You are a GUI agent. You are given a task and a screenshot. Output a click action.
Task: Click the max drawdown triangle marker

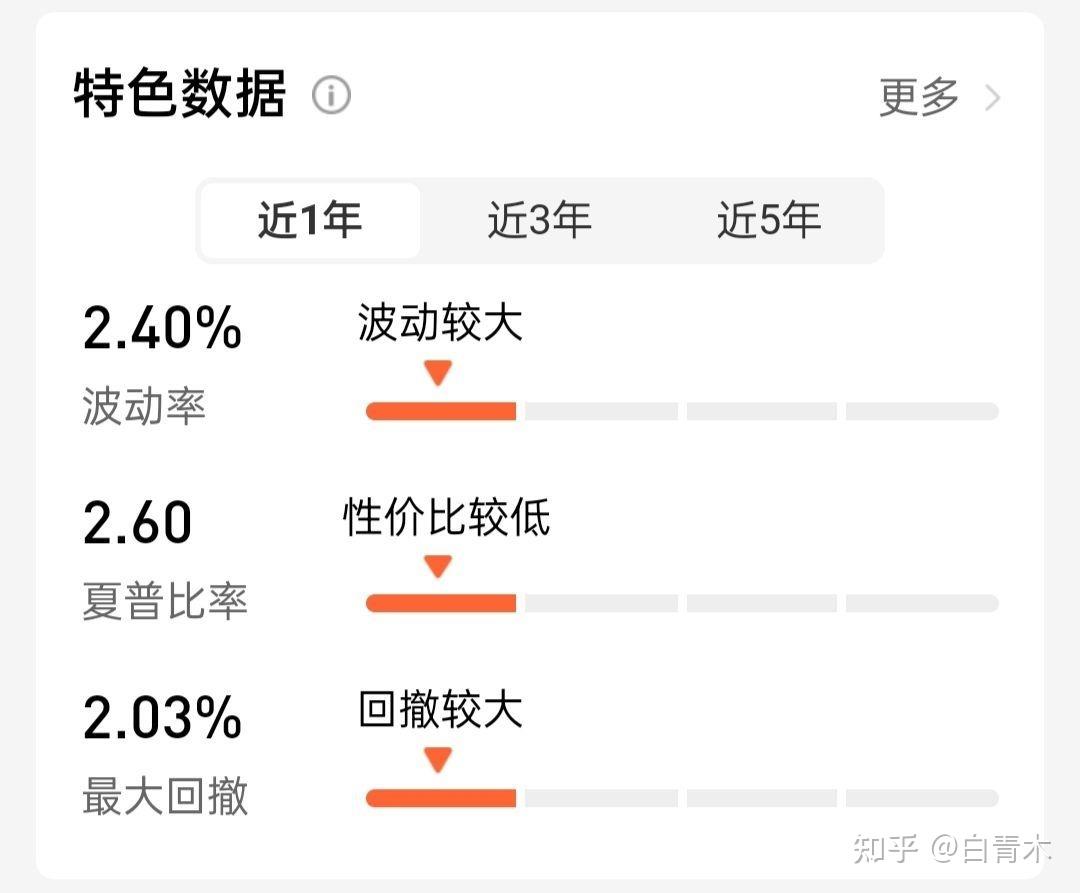tap(437, 761)
